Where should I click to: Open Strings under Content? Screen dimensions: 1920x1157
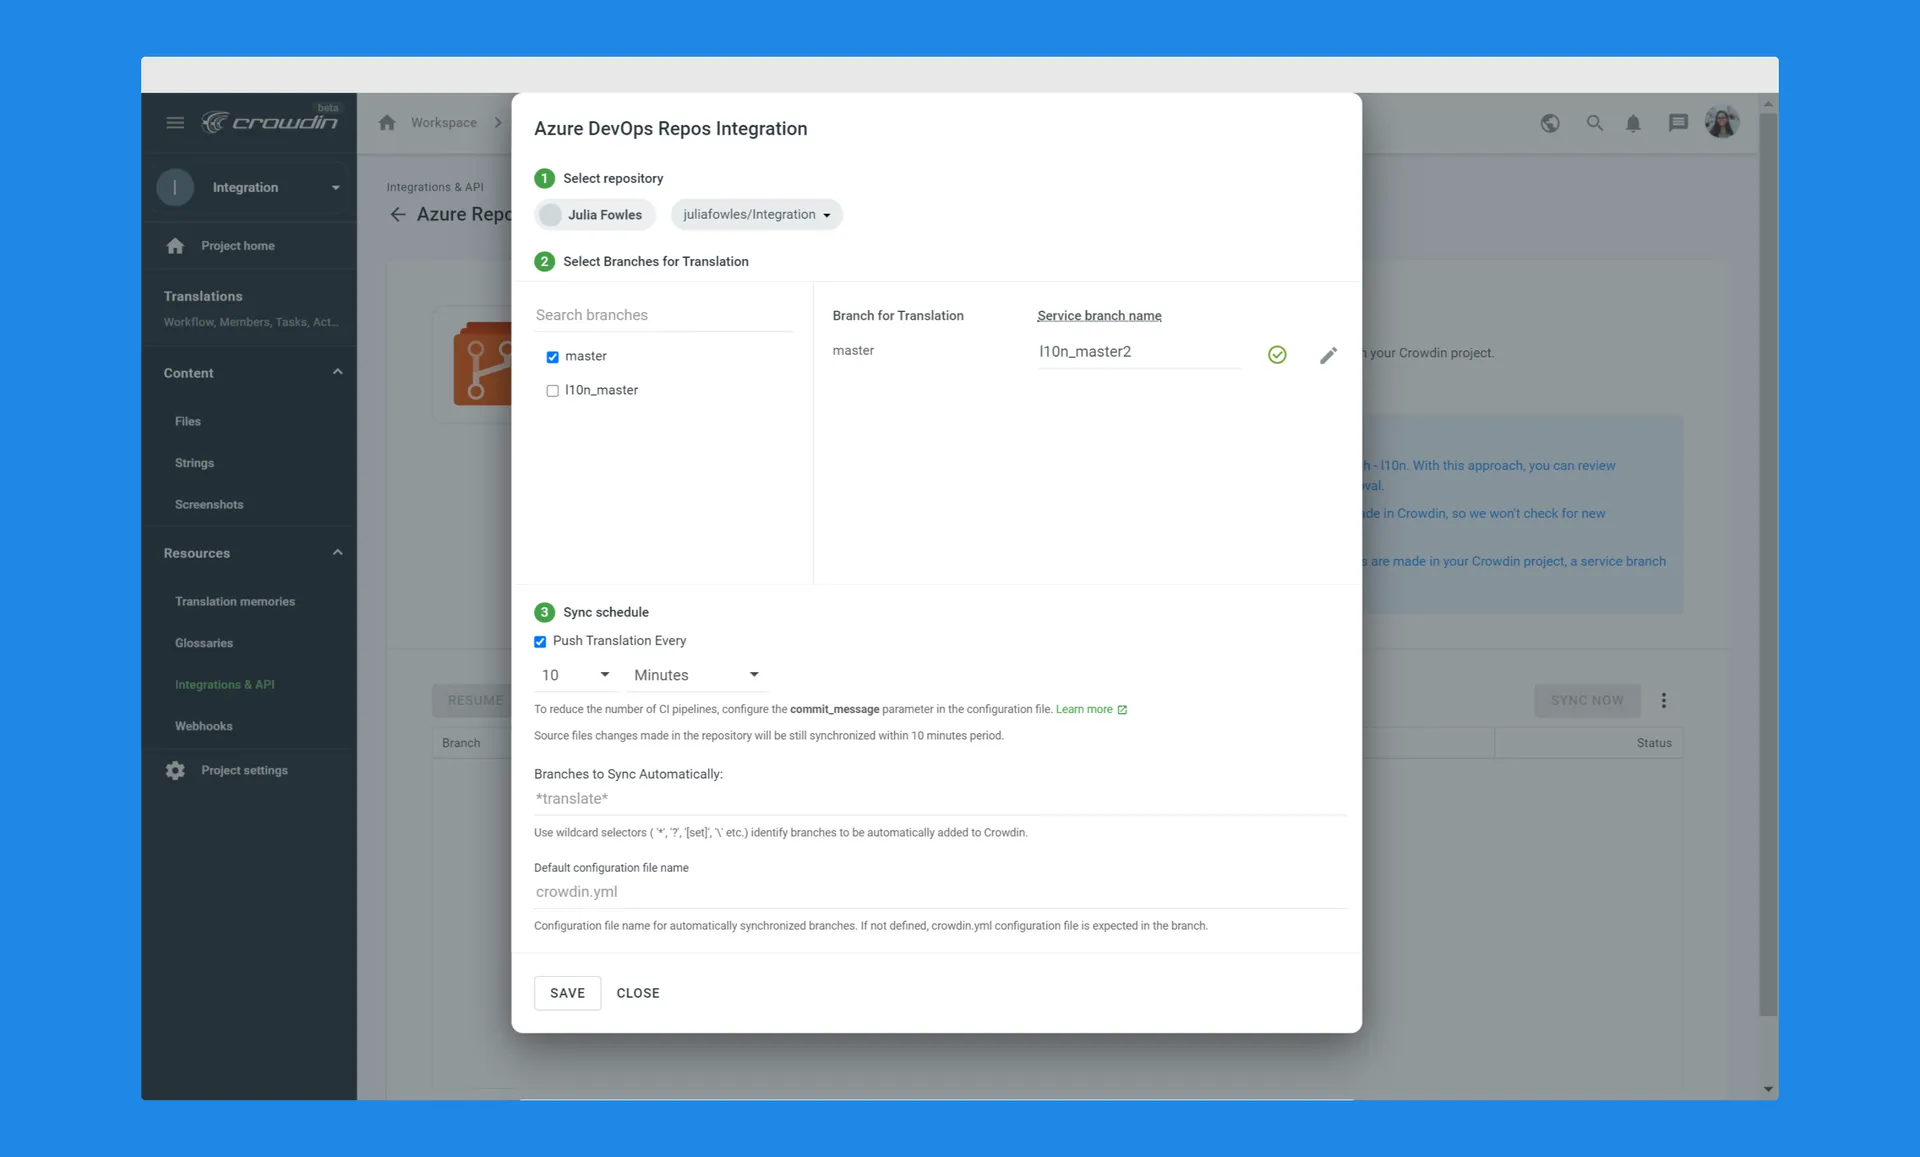194,463
